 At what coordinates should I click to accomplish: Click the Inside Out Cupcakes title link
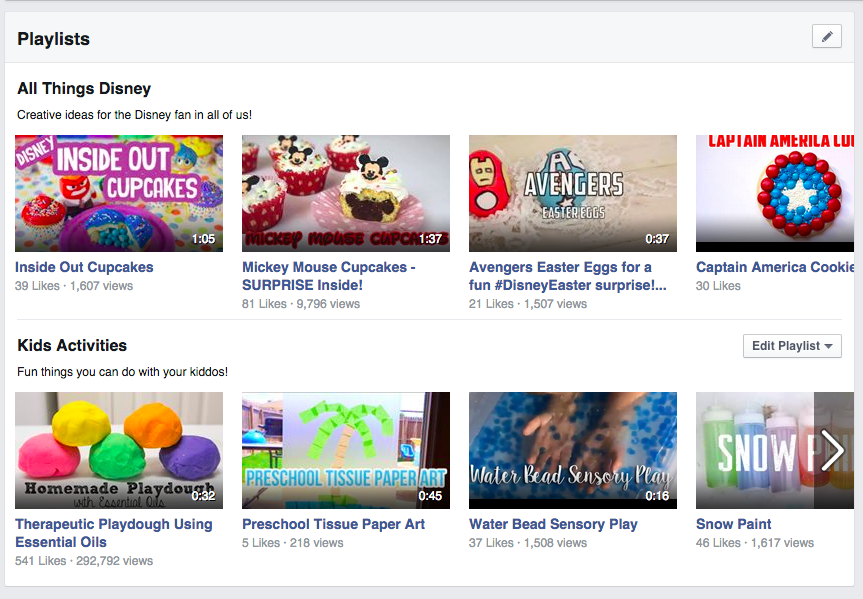(x=84, y=267)
